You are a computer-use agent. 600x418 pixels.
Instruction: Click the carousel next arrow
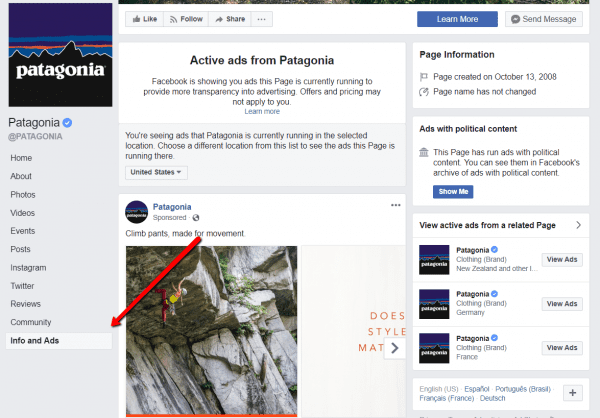[395, 348]
